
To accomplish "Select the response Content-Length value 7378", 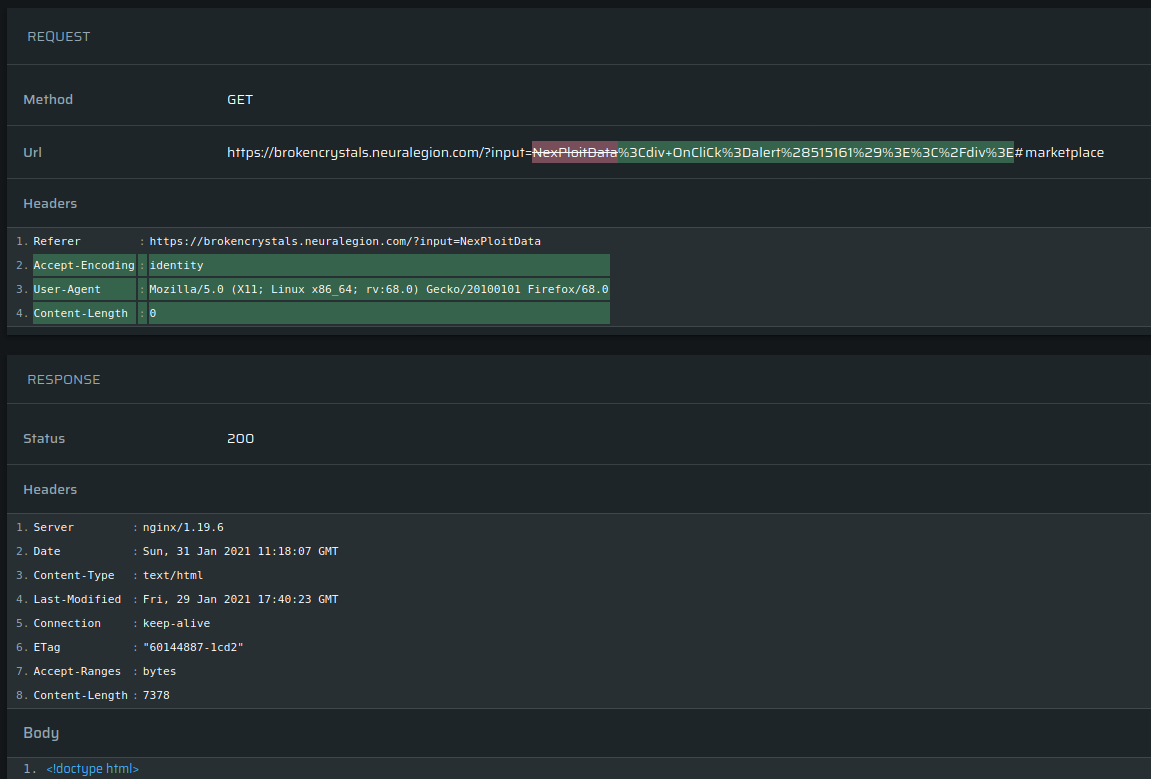I will click(x=156, y=696).
